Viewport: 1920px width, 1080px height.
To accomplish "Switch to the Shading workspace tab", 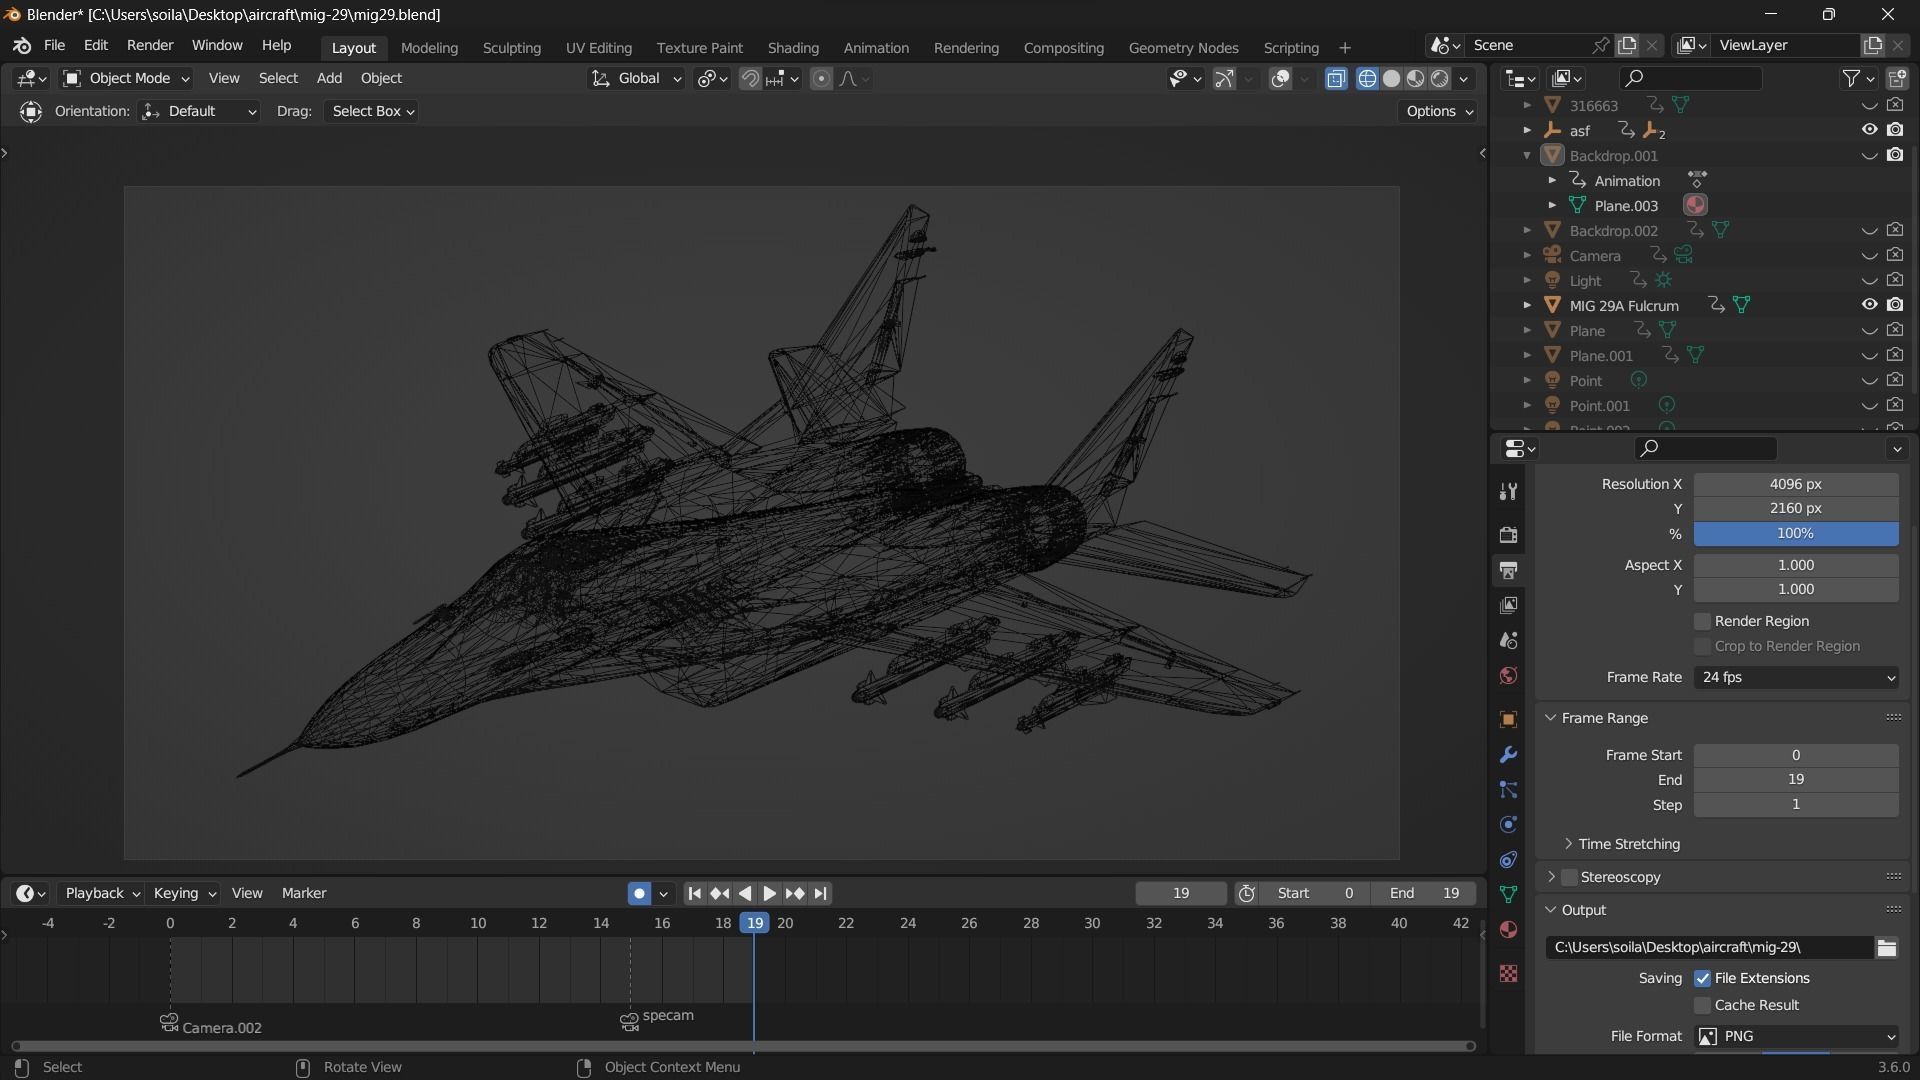I will 793,47.
